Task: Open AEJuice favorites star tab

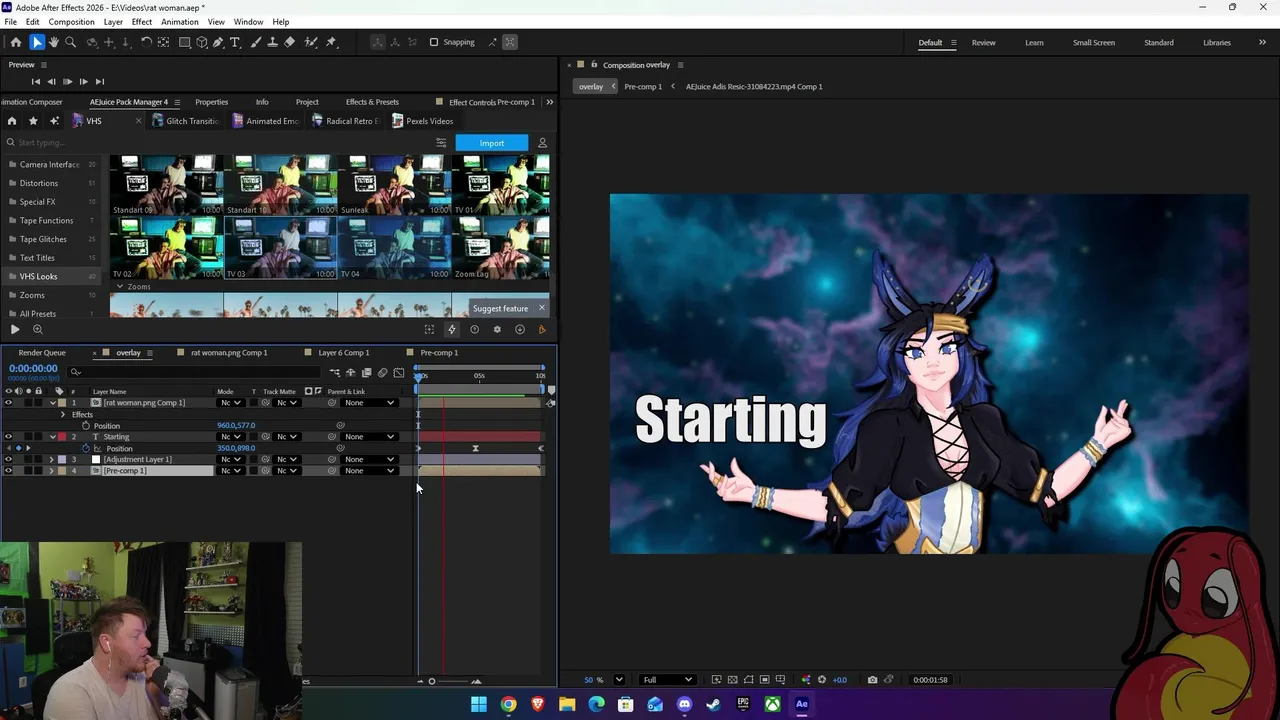Action: [x=33, y=121]
